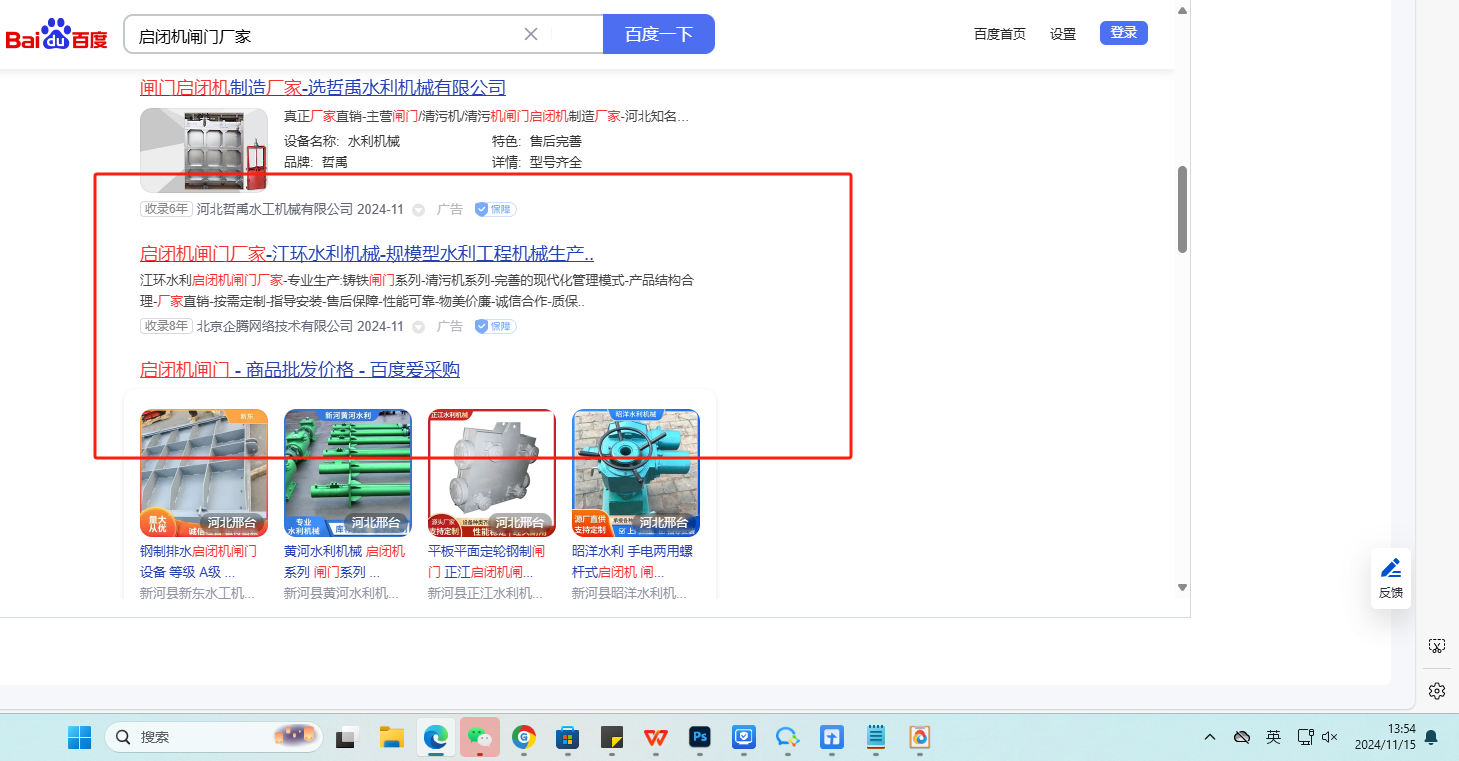Click the Baidu logo
Viewport: 1459px width, 761px height.
coord(56,35)
